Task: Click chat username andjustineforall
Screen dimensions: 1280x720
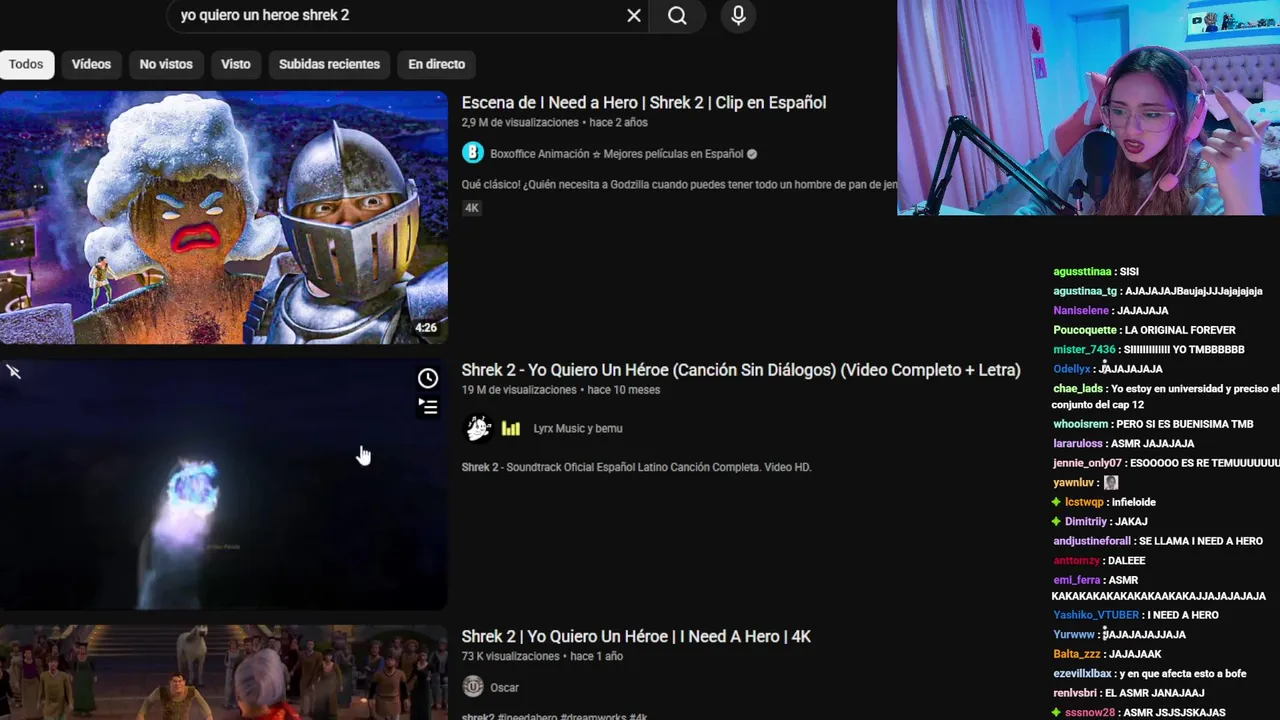Action: [x=1093, y=541]
